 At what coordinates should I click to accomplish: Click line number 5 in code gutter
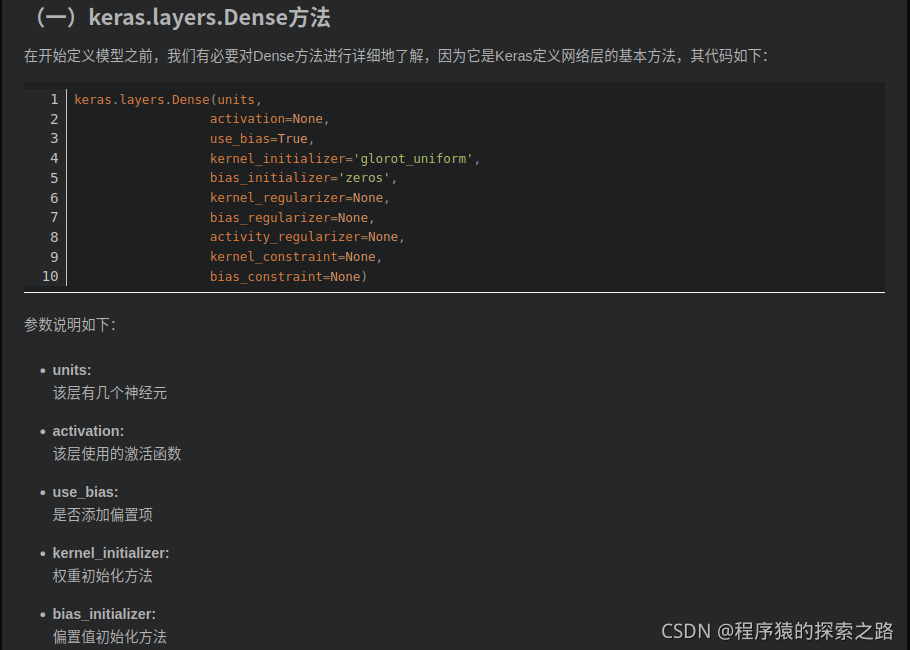click(x=54, y=178)
